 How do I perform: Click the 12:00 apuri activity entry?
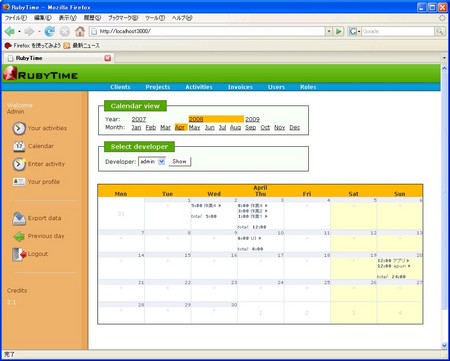pos(394,266)
